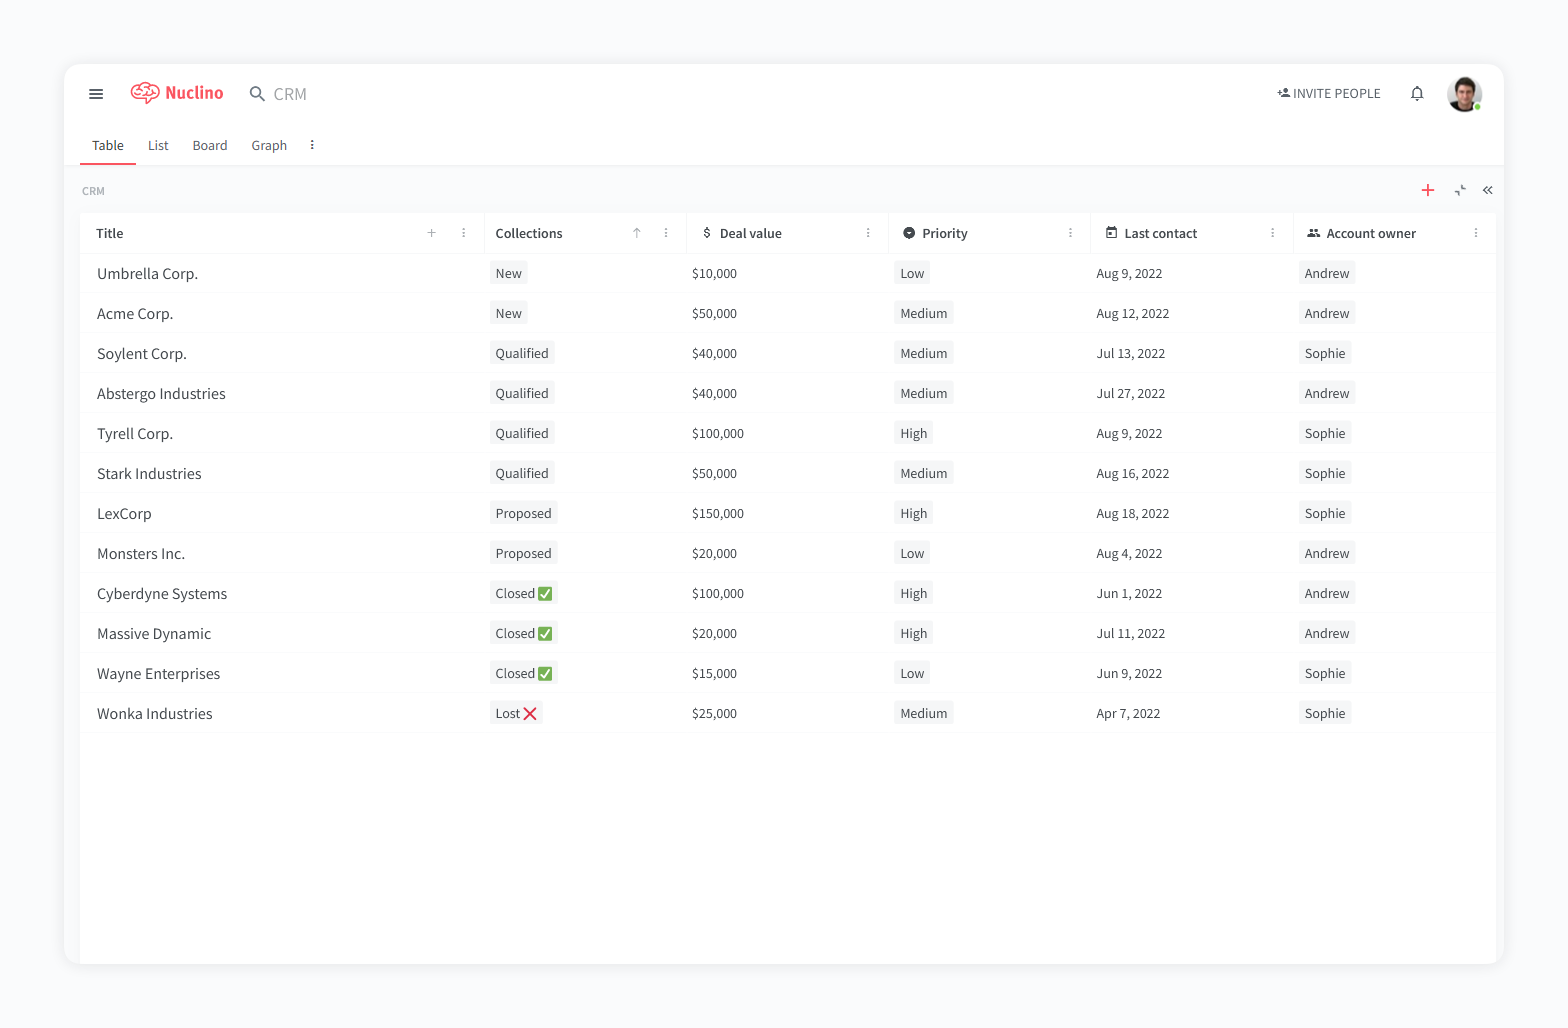This screenshot has height=1028, width=1568.
Task: Click the Deal value dollar icon
Action: point(707,233)
